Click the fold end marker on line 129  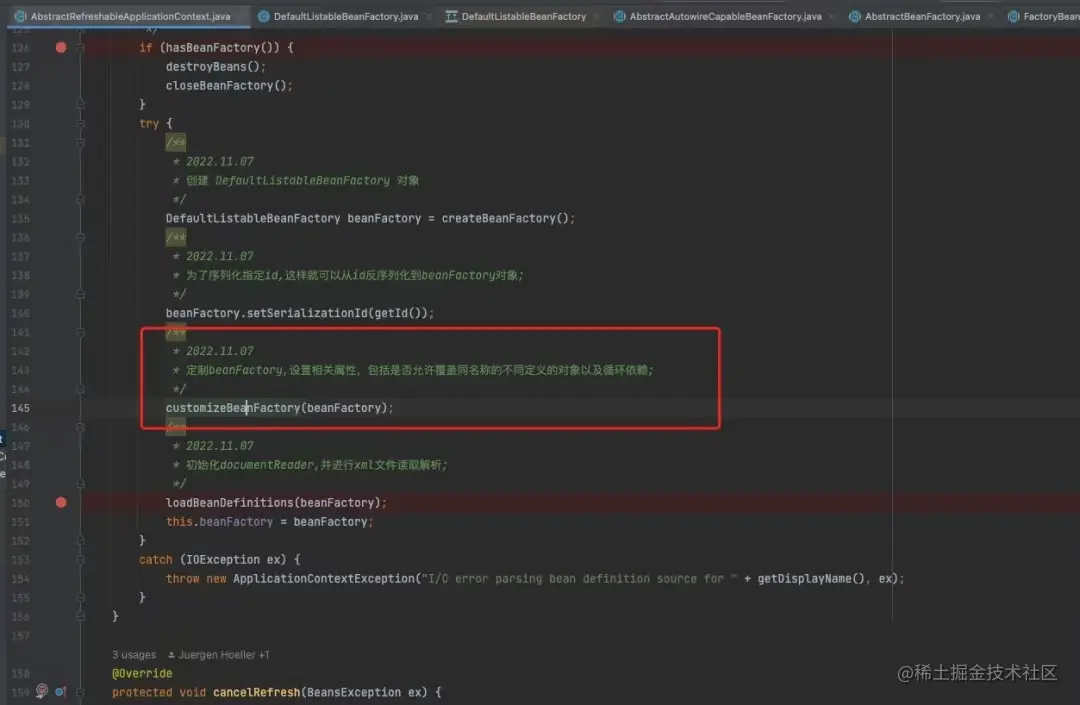[81, 105]
